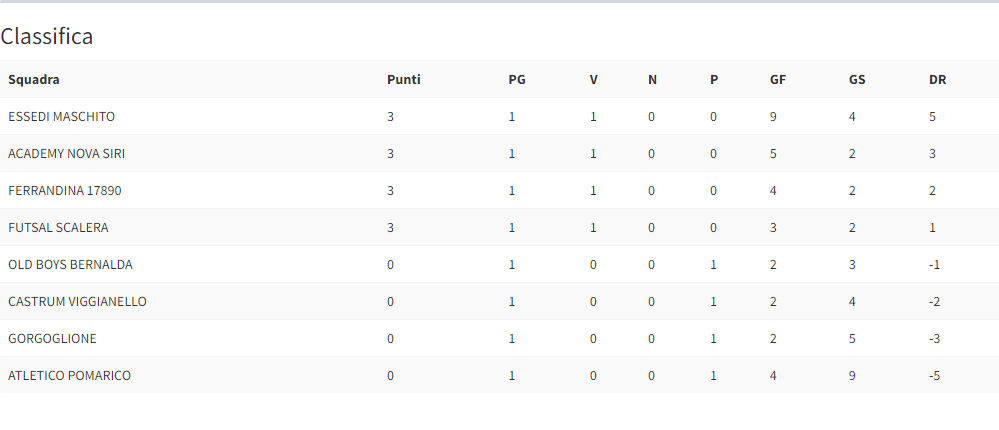999x430 pixels.
Task: Select the ACADEMY NOVA SIRI team row name
Action: coord(66,154)
